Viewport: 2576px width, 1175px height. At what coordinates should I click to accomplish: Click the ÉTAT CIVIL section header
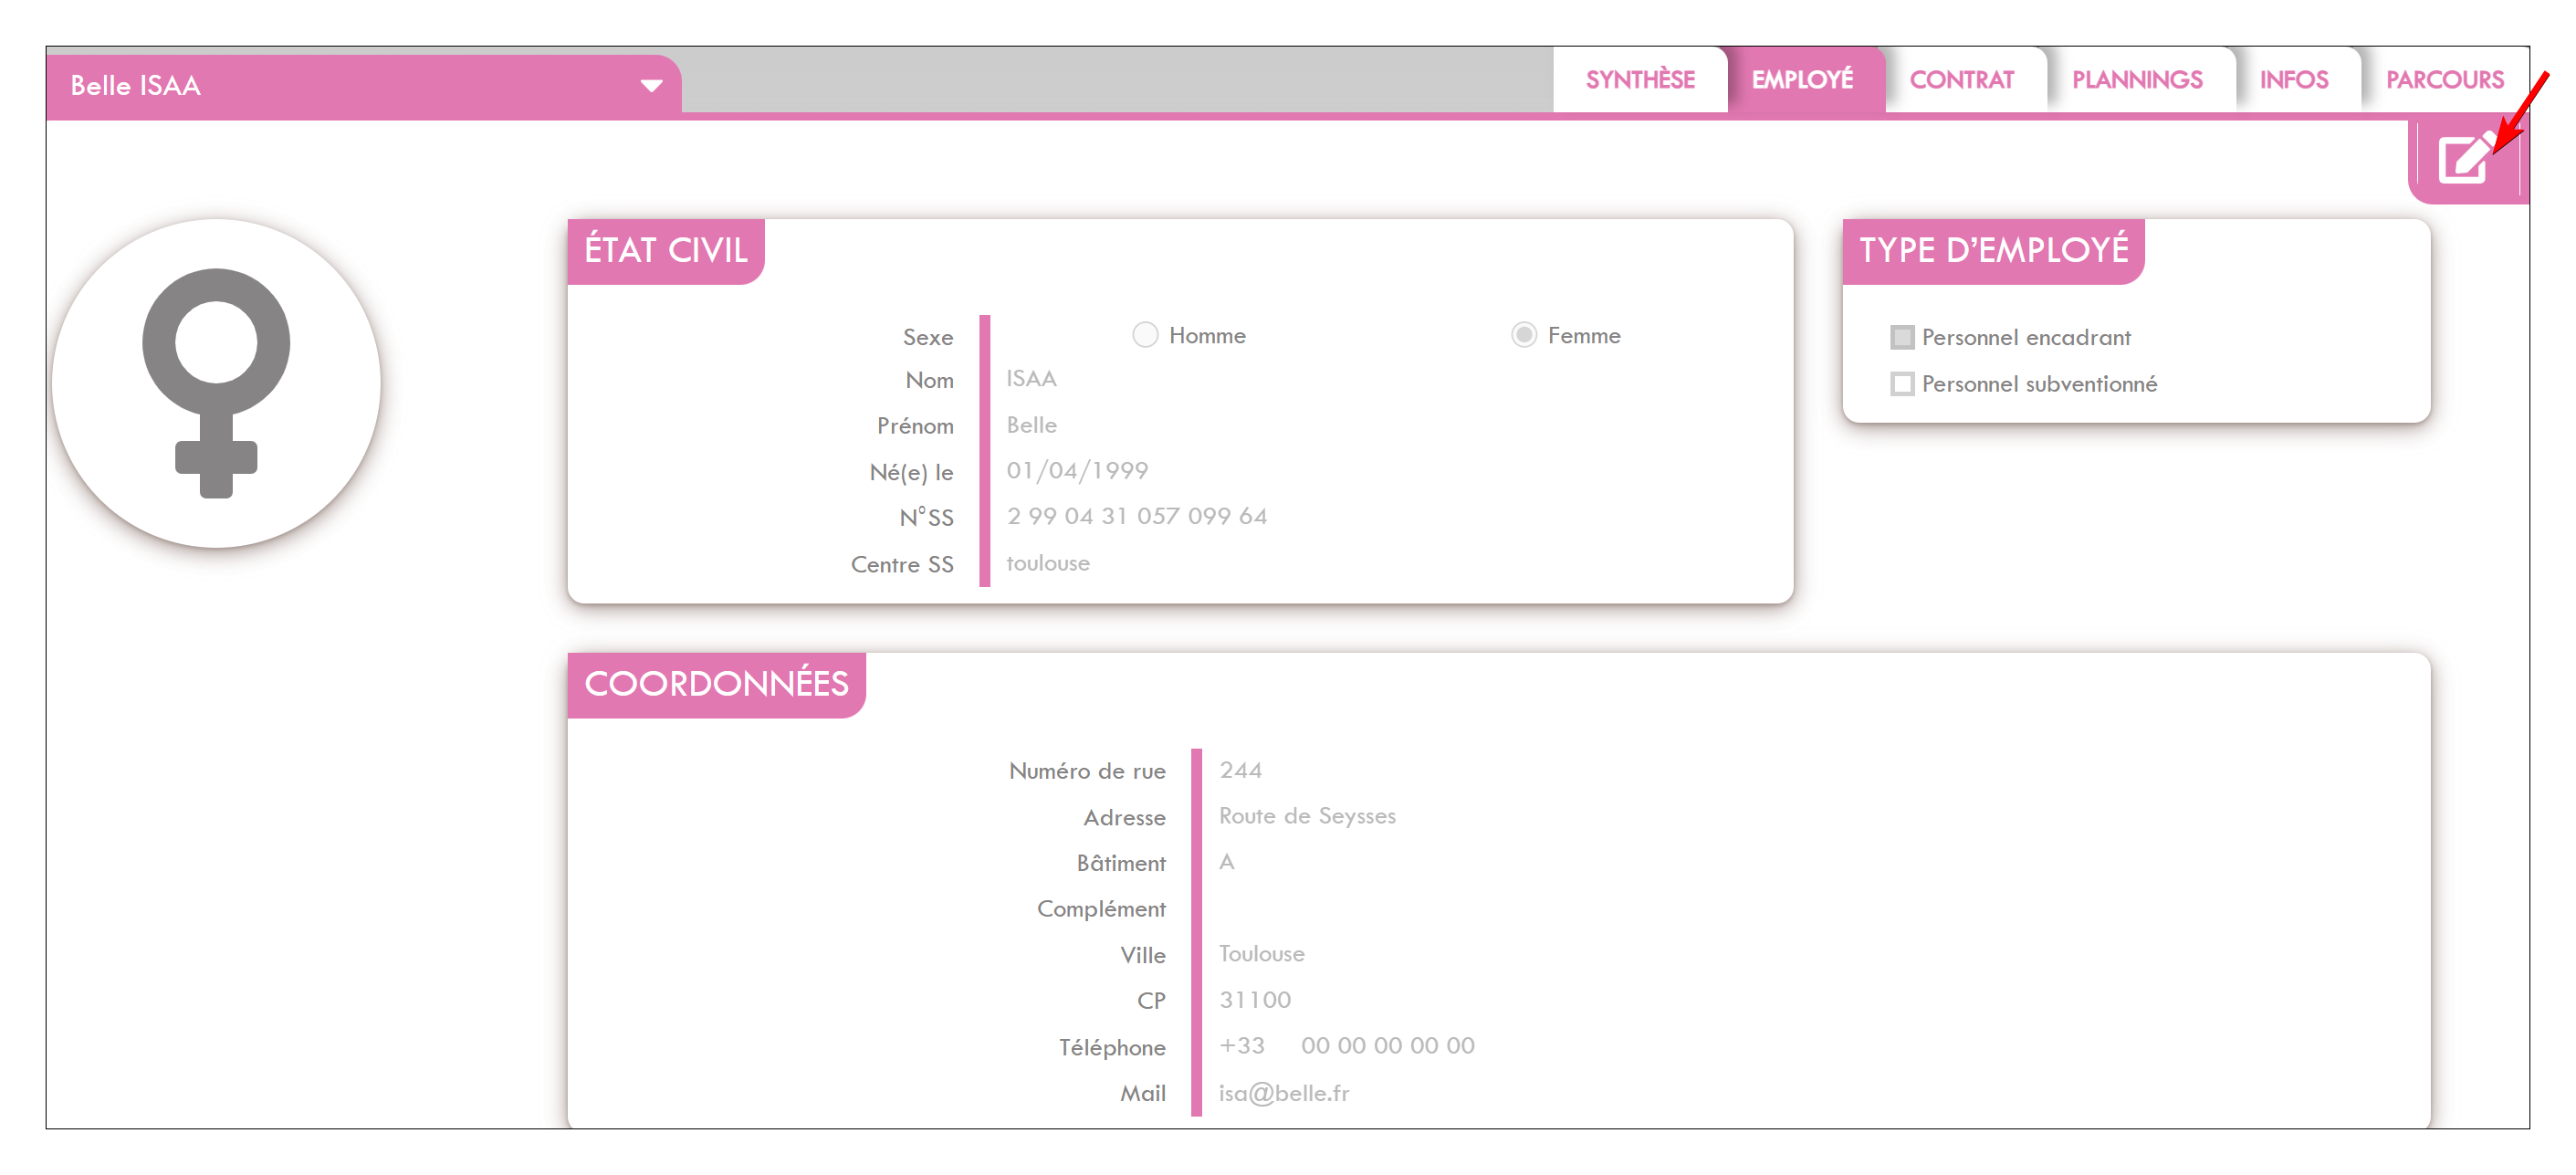pyautogui.click(x=666, y=250)
